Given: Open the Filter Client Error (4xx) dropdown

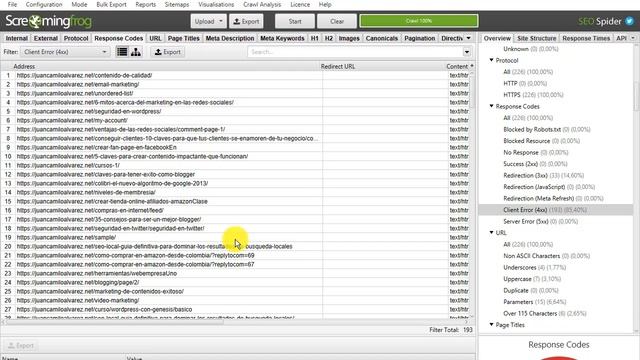Looking at the screenshot, I should click(x=65, y=52).
